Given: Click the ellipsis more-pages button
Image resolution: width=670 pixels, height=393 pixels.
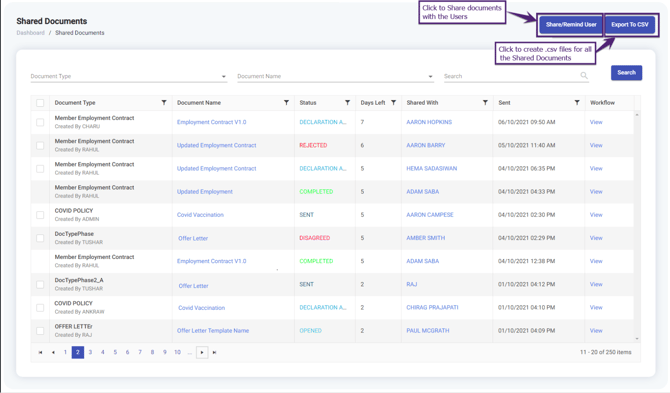Looking at the screenshot, I should [x=190, y=352].
